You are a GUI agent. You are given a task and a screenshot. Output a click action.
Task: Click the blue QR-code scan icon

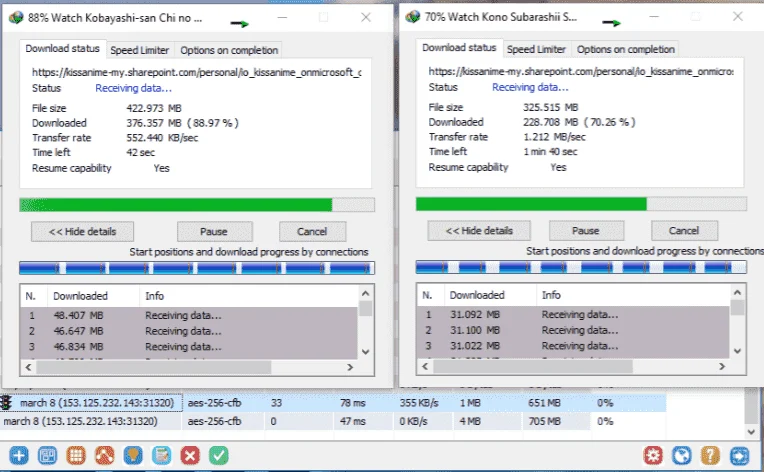click(x=47, y=456)
